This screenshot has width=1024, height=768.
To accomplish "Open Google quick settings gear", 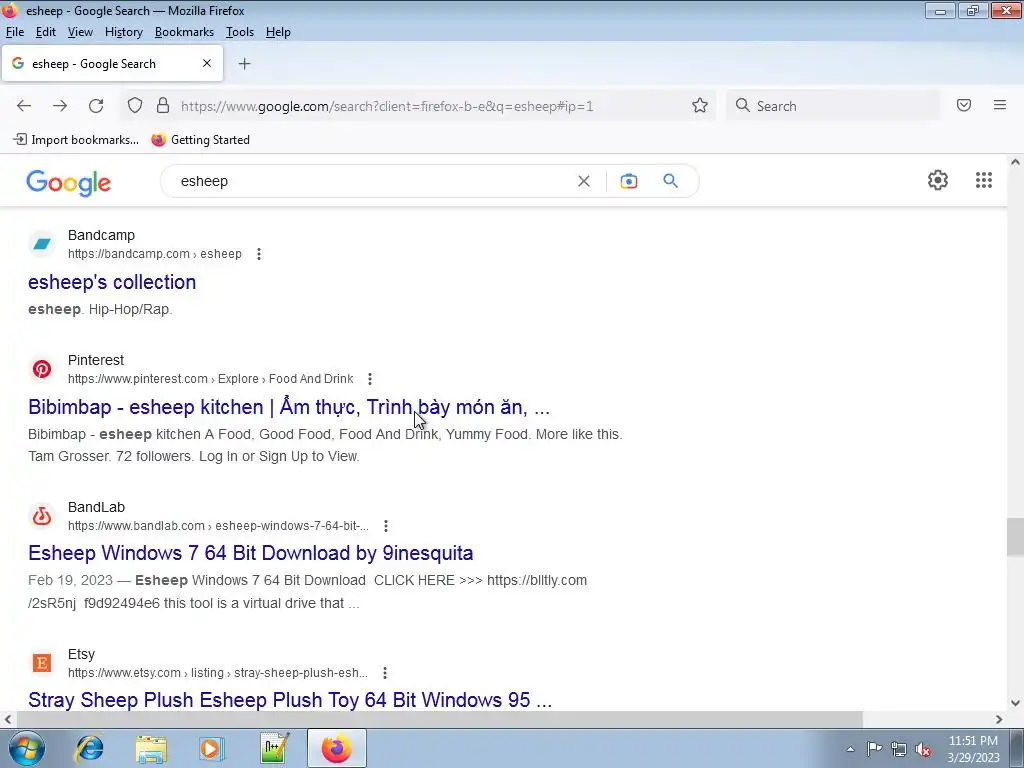I will (x=938, y=180).
